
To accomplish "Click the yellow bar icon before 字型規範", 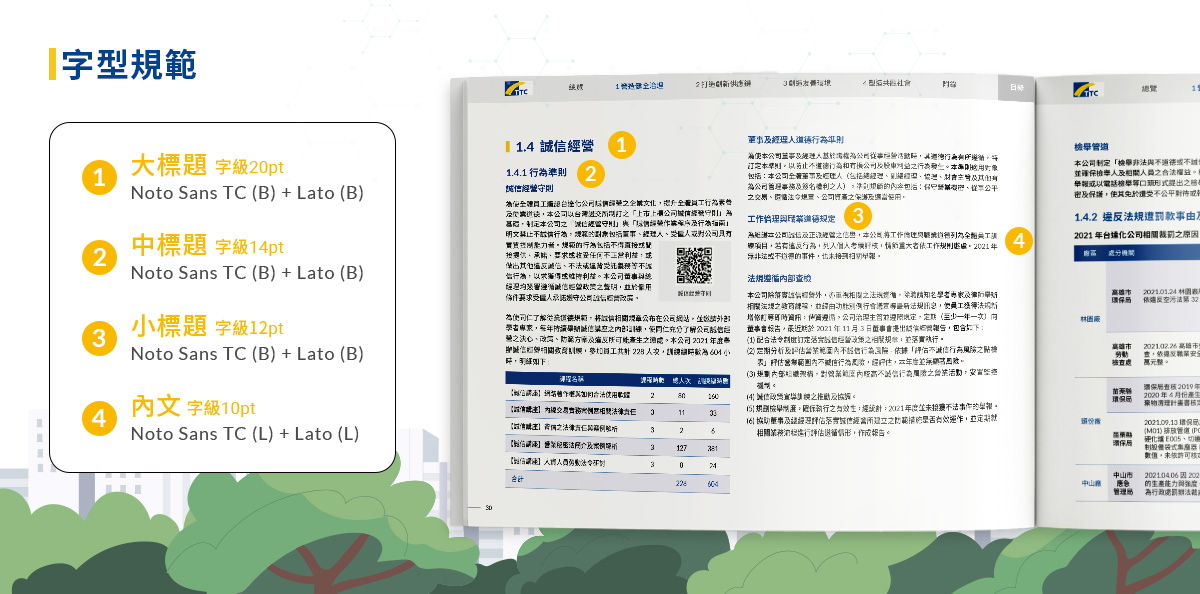I will tap(50, 62).
